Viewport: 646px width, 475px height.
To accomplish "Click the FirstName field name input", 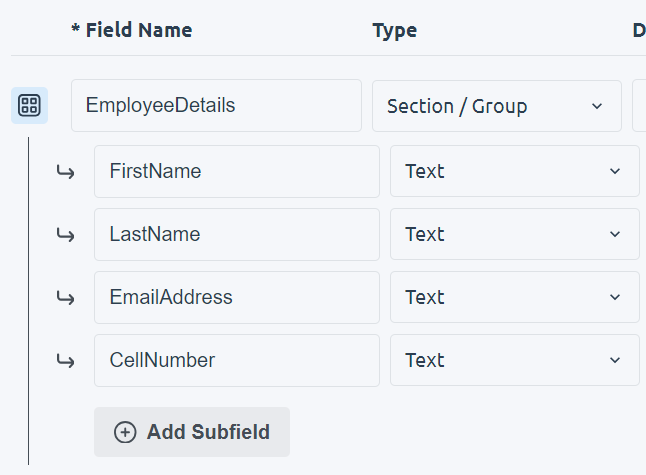I will click(237, 171).
